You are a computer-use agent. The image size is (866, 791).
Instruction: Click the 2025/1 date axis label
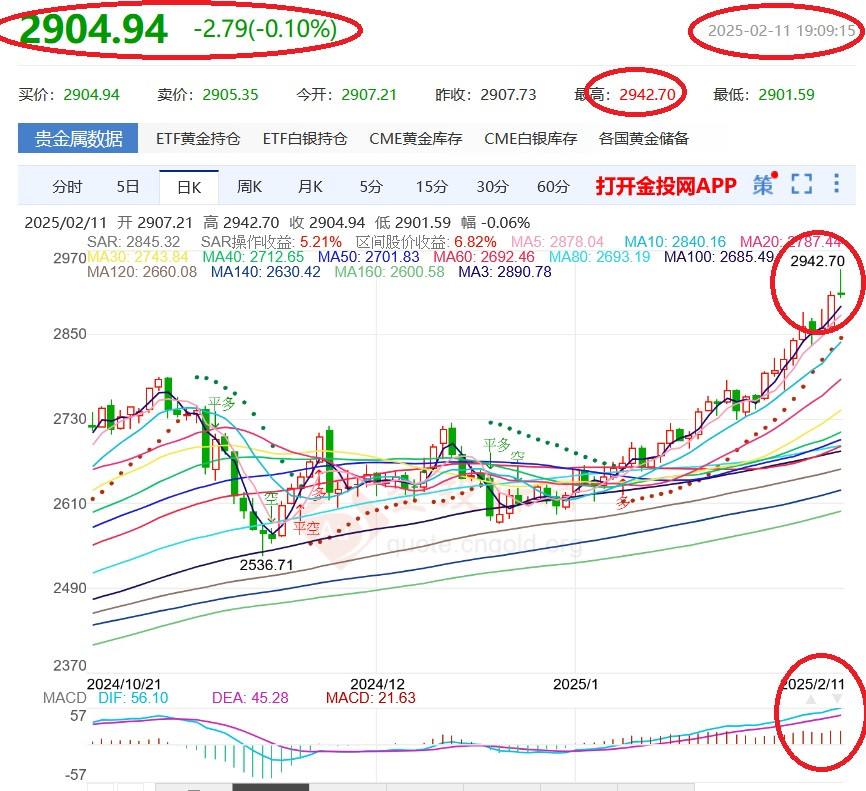coord(575,684)
